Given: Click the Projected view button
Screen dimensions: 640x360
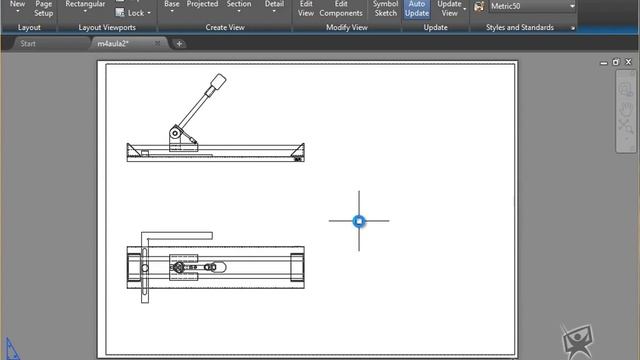Looking at the screenshot, I should click(202, 5).
